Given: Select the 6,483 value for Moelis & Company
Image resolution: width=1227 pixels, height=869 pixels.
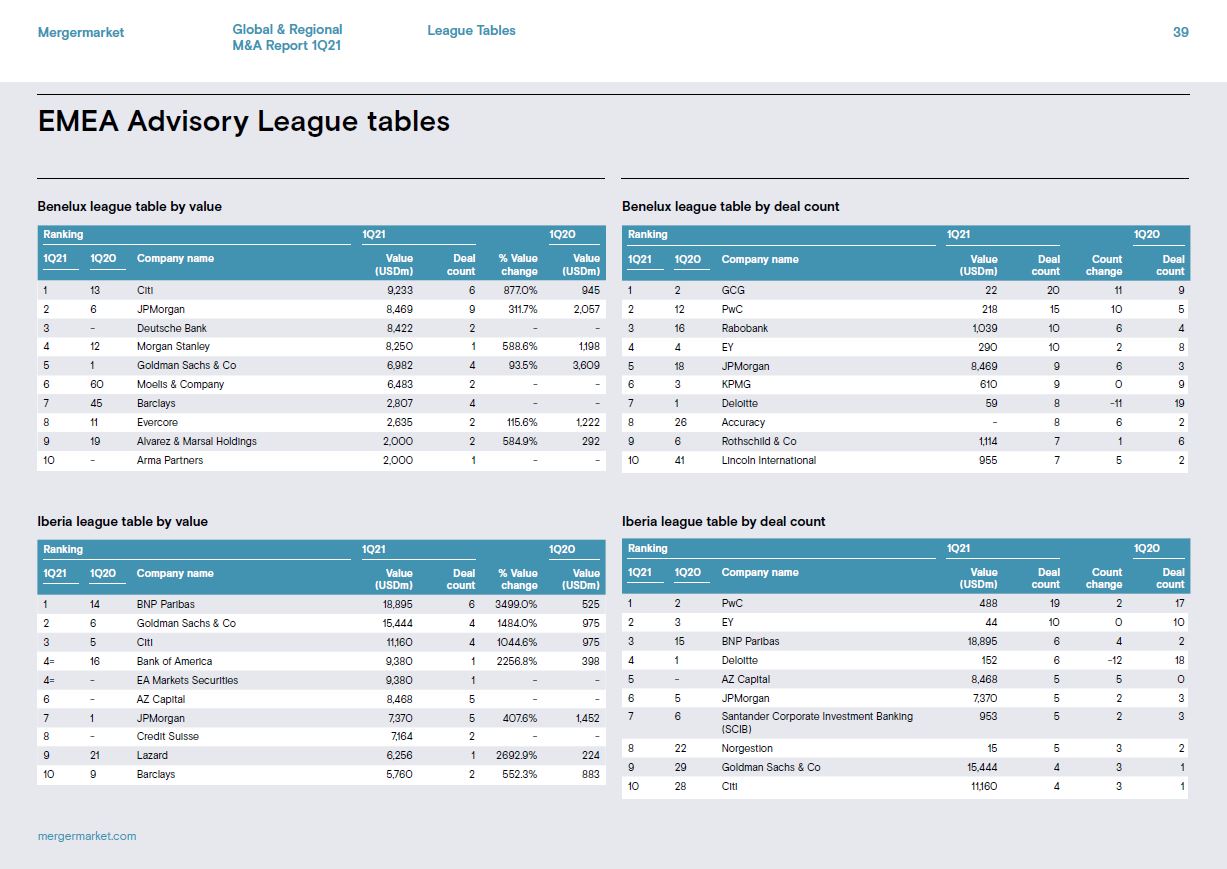Looking at the screenshot, I should (x=398, y=384).
